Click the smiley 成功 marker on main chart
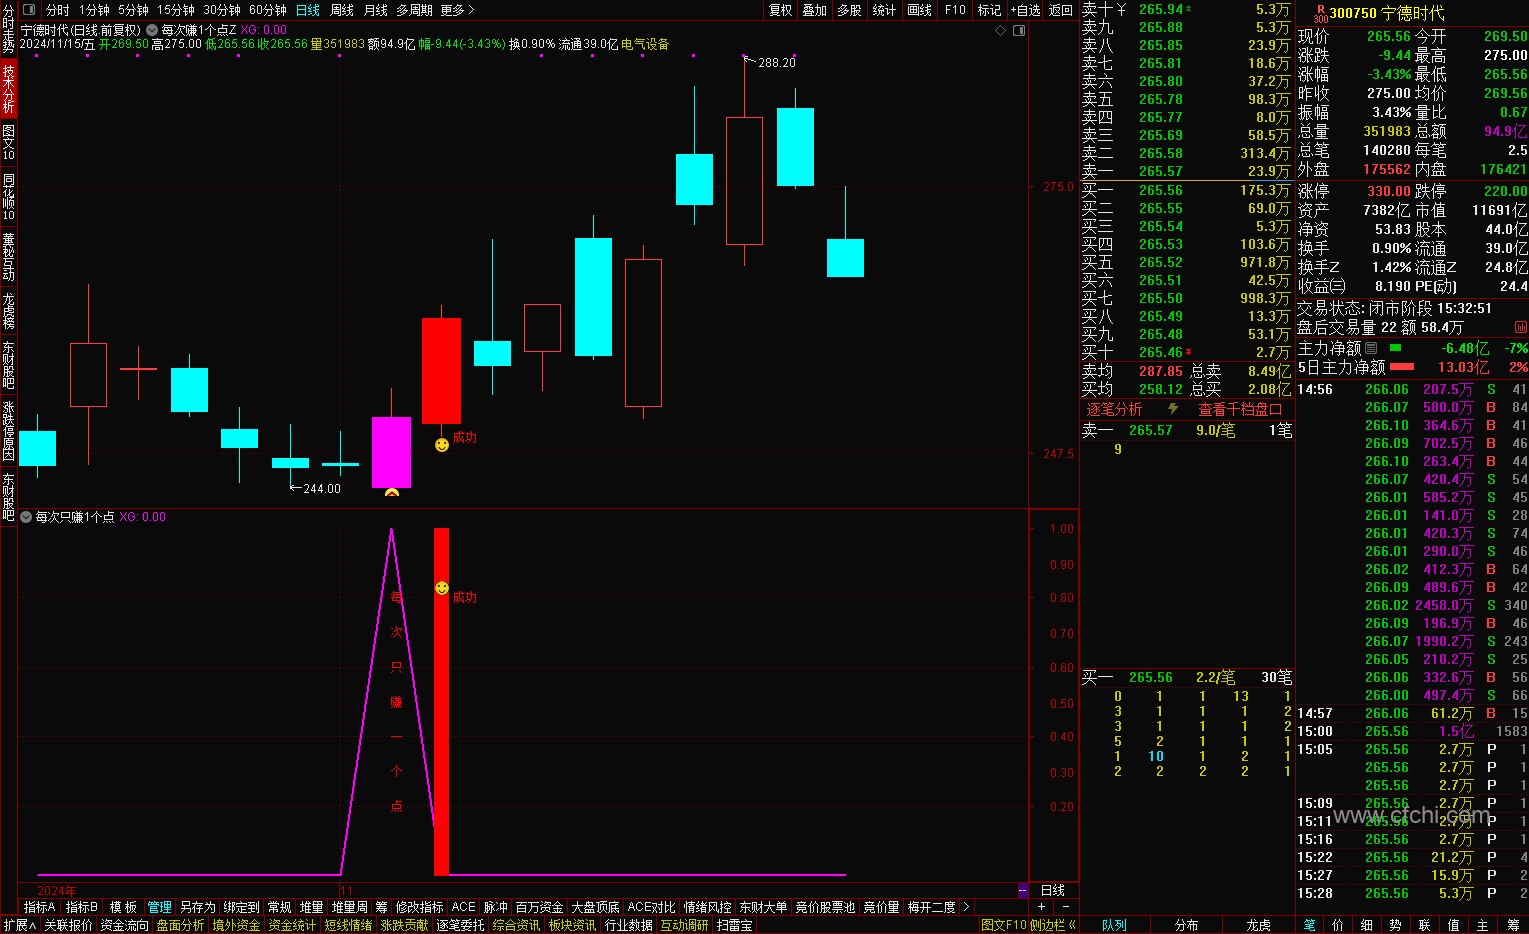Viewport: 1529px width, 934px height. point(442,444)
